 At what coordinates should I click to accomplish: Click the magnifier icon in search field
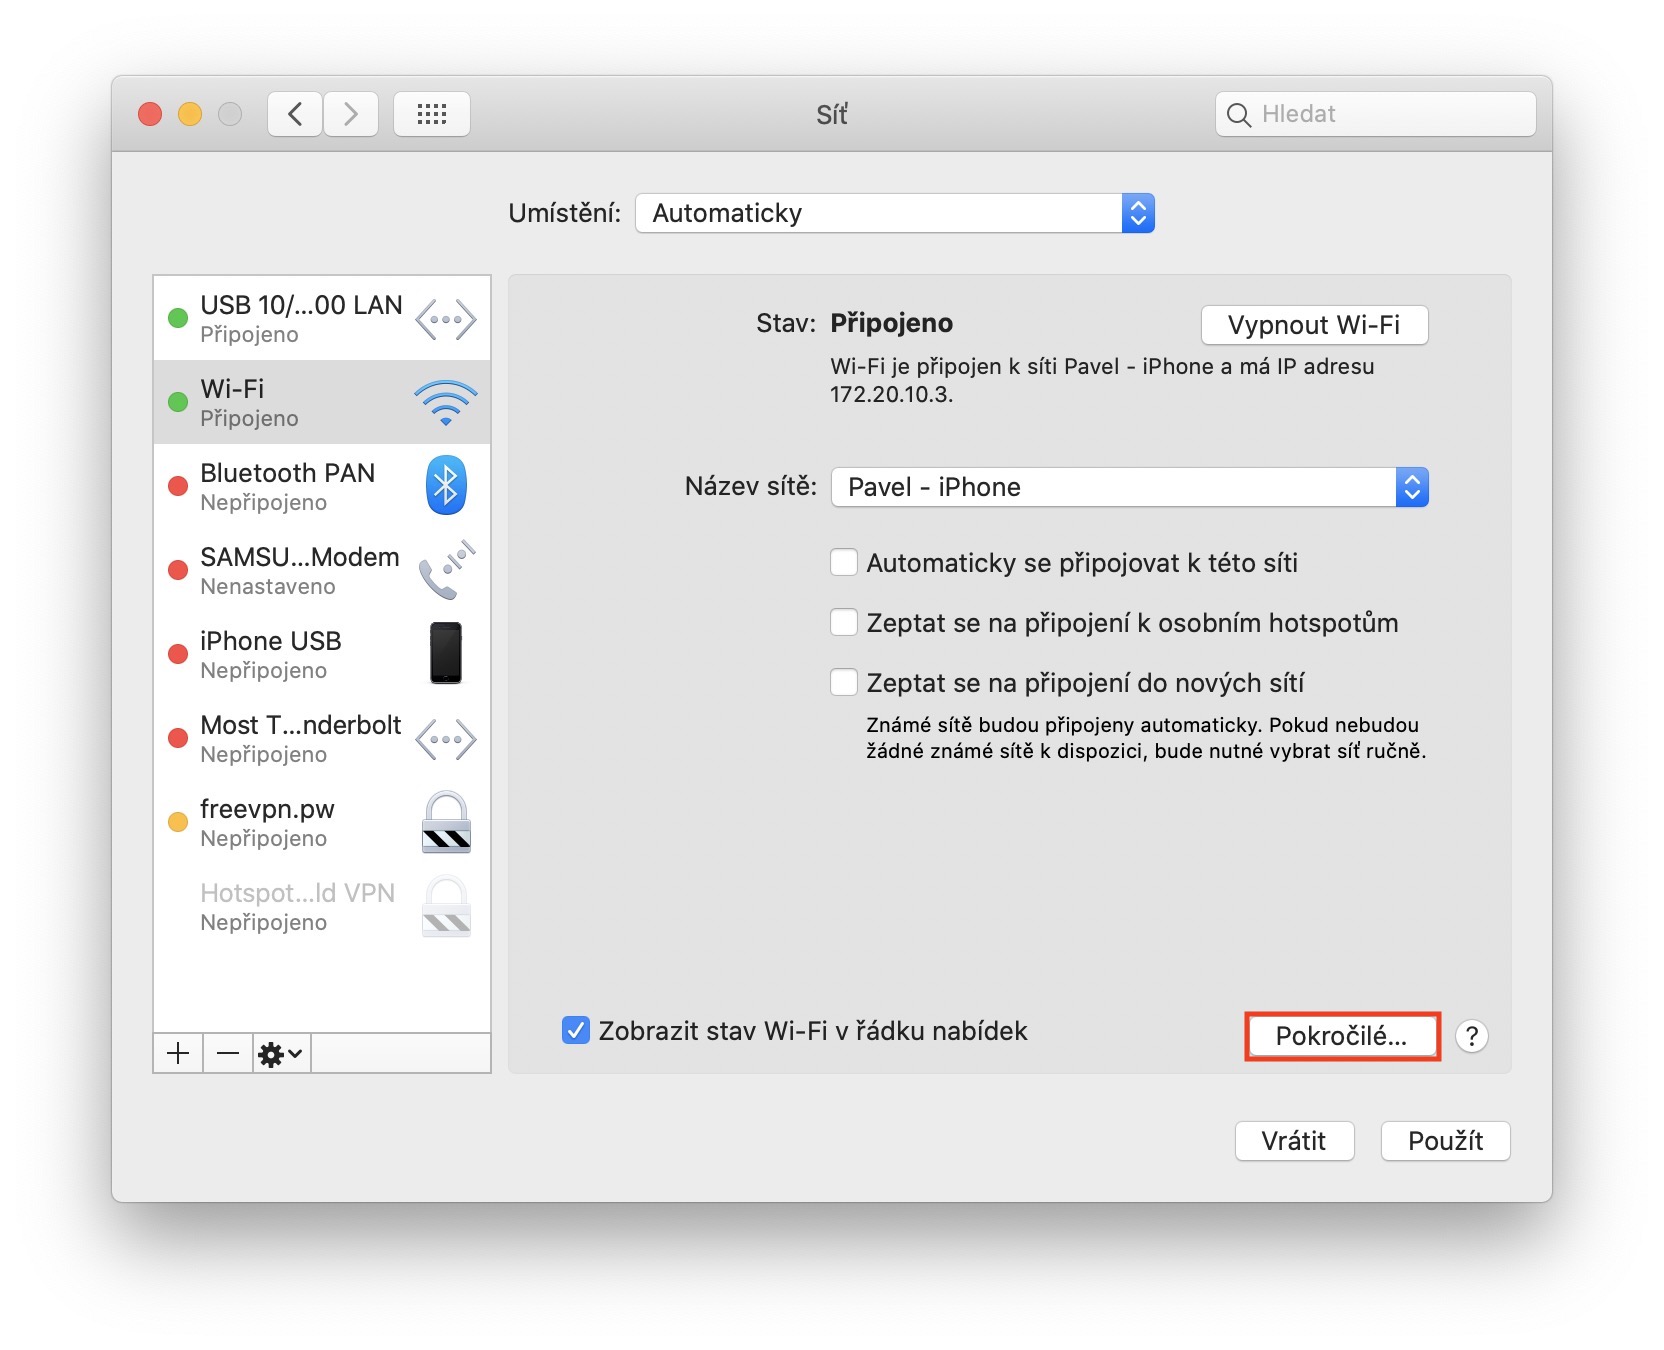coord(1239,115)
